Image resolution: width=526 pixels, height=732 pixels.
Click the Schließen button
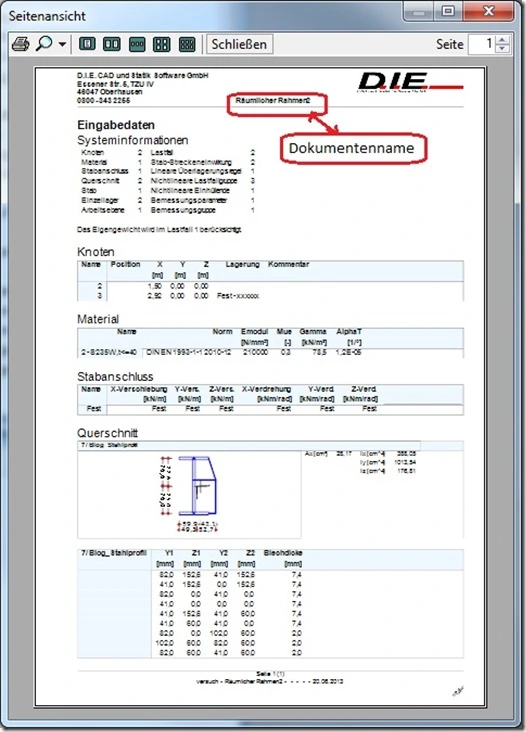(239, 44)
